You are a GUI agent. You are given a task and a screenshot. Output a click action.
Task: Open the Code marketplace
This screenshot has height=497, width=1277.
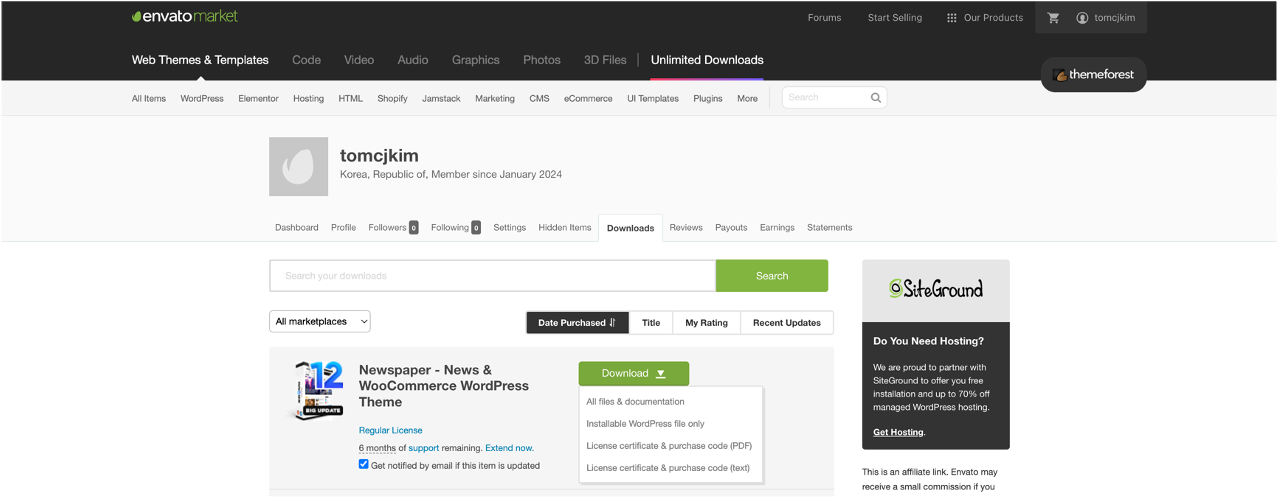306,60
